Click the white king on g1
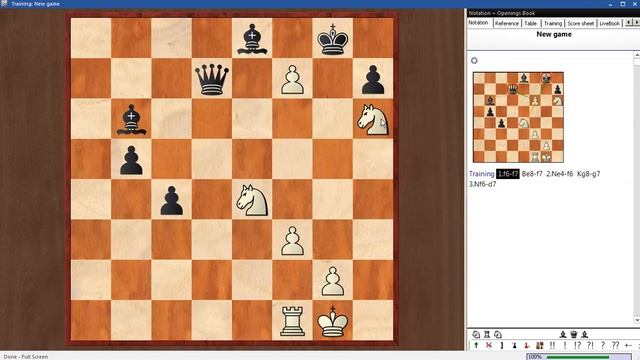Screen dimensions: 640x360 [333, 321]
